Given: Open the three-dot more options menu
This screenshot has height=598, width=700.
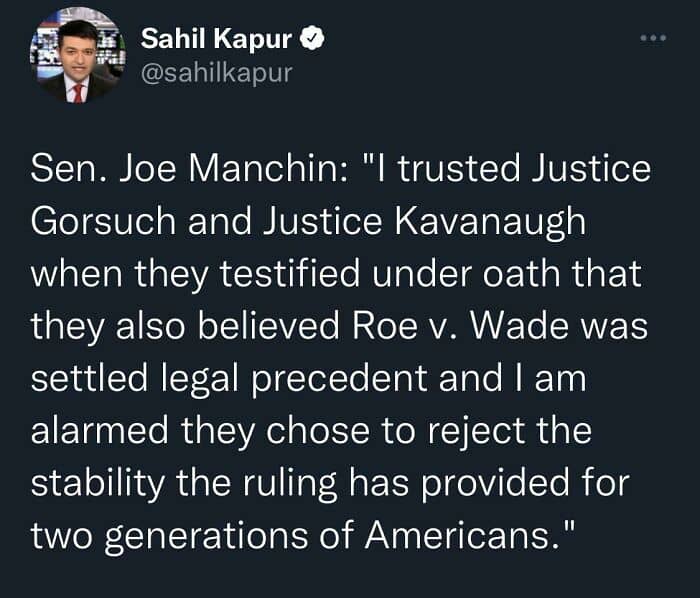Looking at the screenshot, I should click(652, 39).
